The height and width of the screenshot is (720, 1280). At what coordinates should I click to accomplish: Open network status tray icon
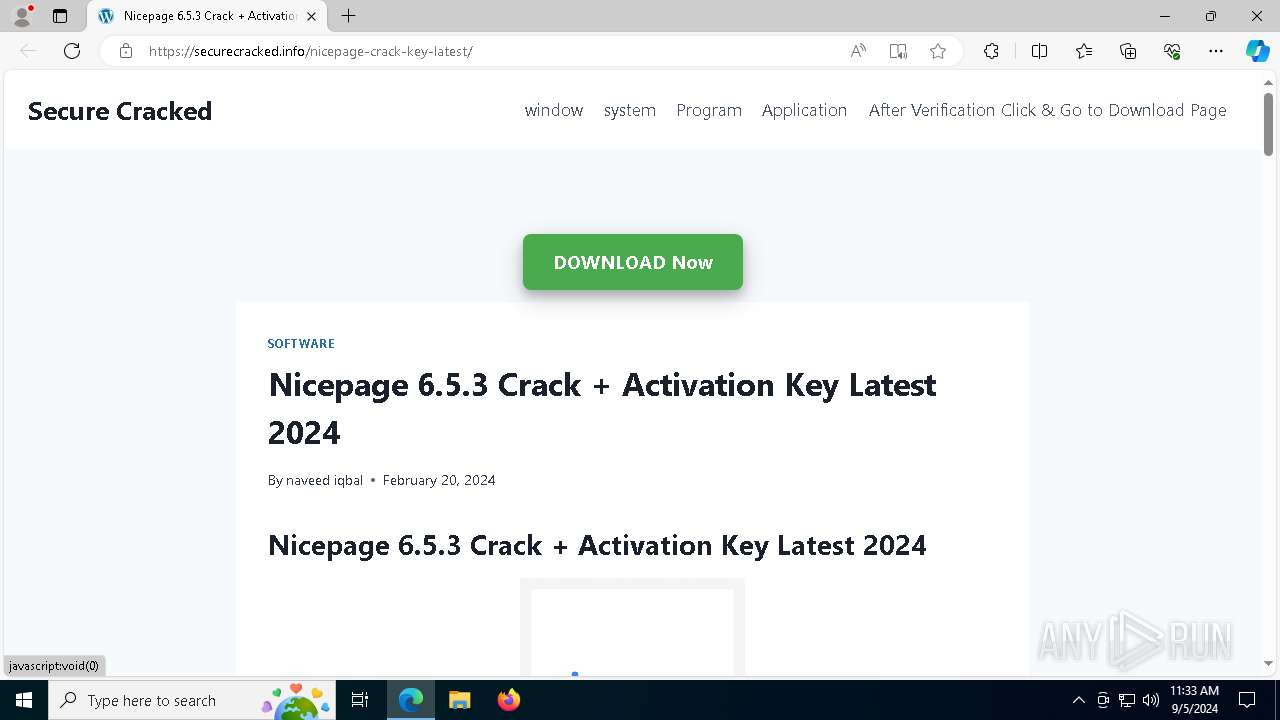click(1127, 700)
